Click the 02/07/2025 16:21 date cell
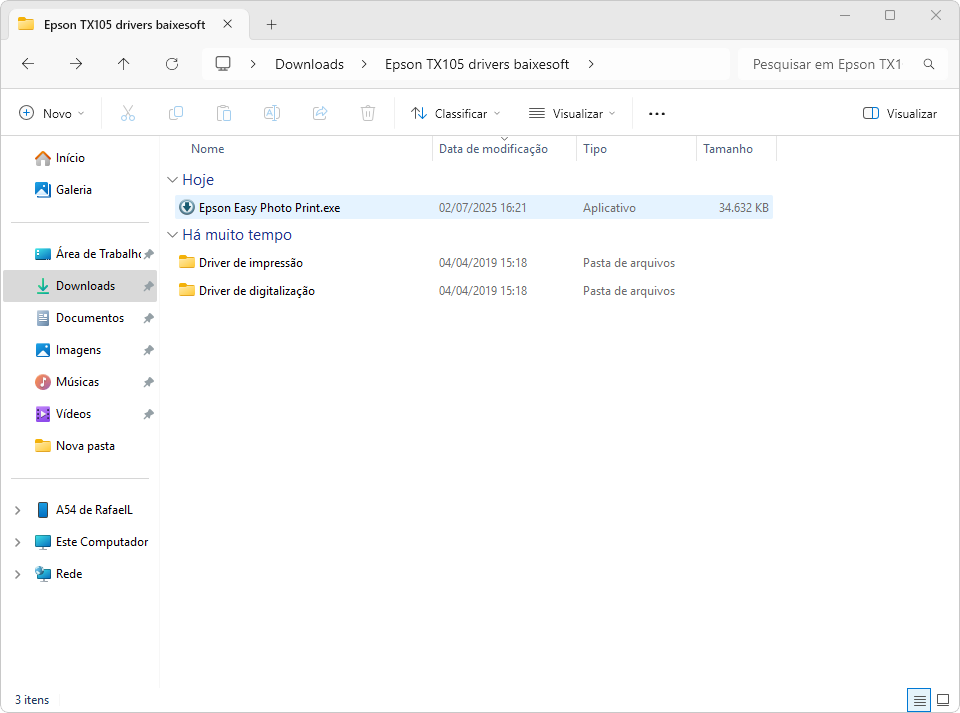960x713 pixels. (x=482, y=208)
